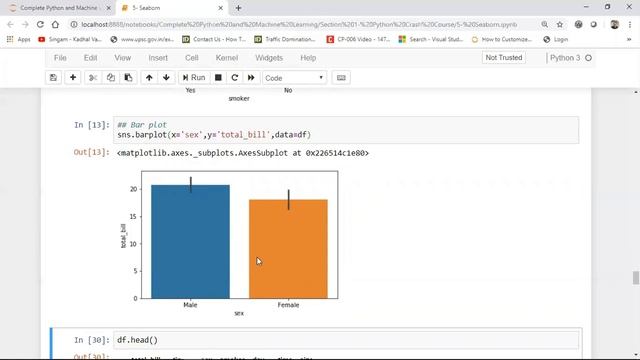Viewport: 640px width, 360px height.
Task: Close the 5- Seaborn browser tab
Action: point(220,8)
